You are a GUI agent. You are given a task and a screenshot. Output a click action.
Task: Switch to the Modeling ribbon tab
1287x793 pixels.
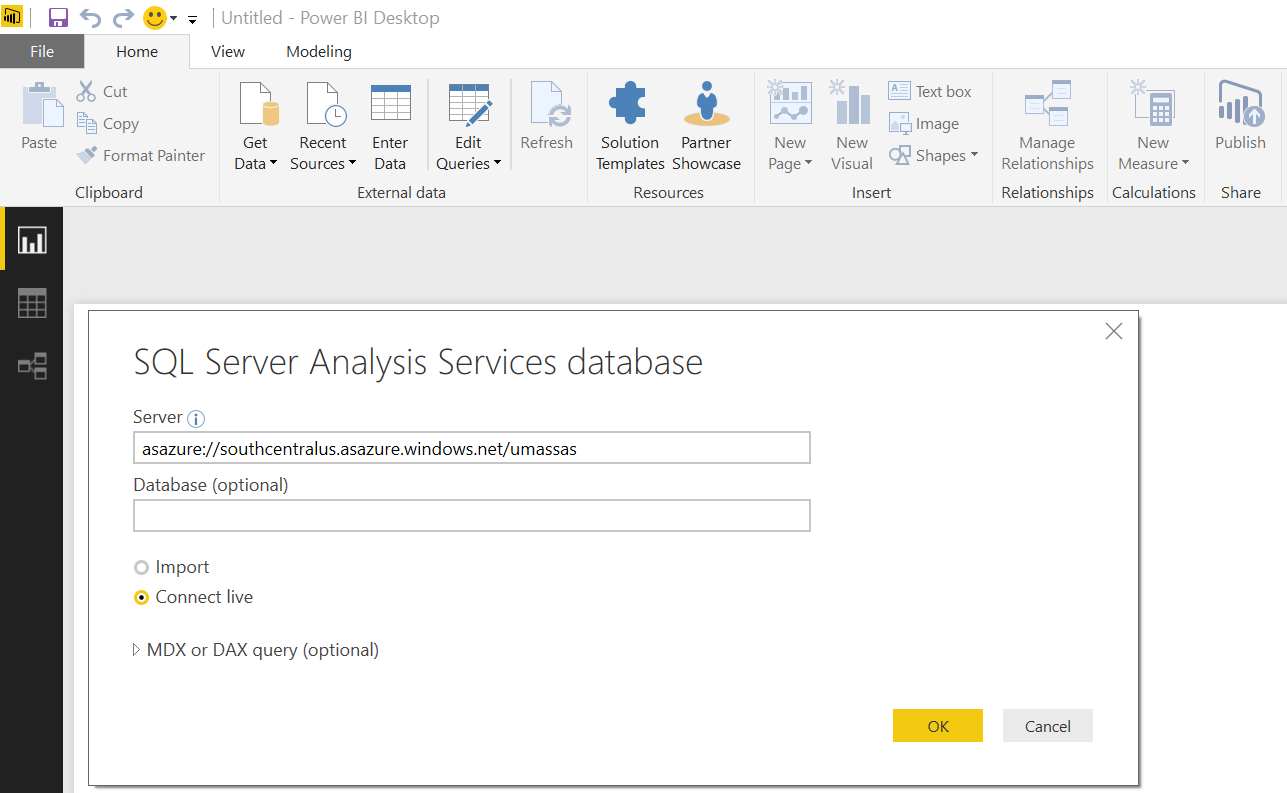pyautogui.click(x=319, y=51)
